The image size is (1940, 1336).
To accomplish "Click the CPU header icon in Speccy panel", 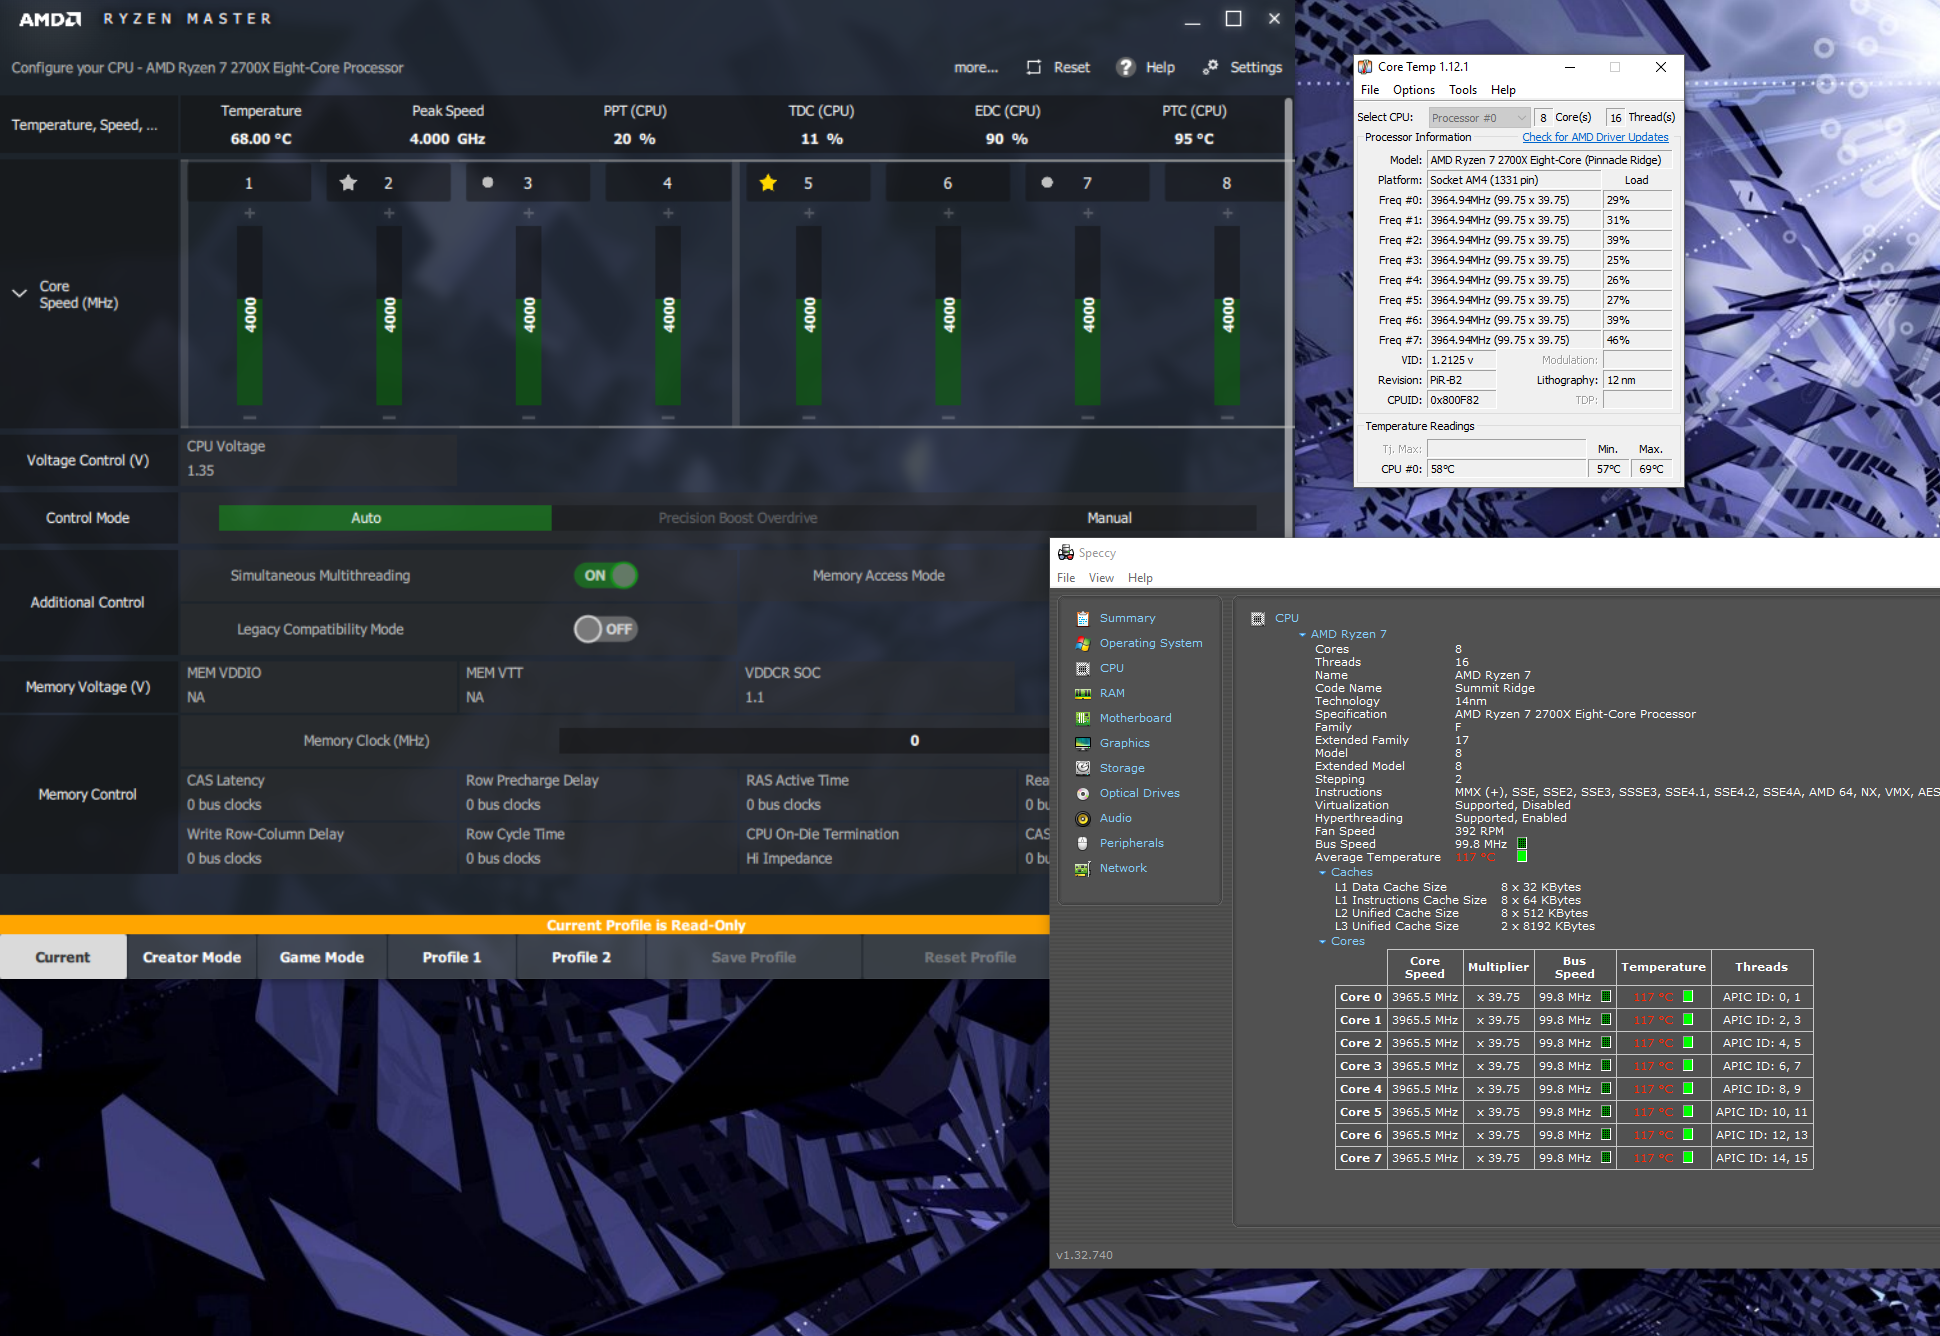I will click(1258, 618).
